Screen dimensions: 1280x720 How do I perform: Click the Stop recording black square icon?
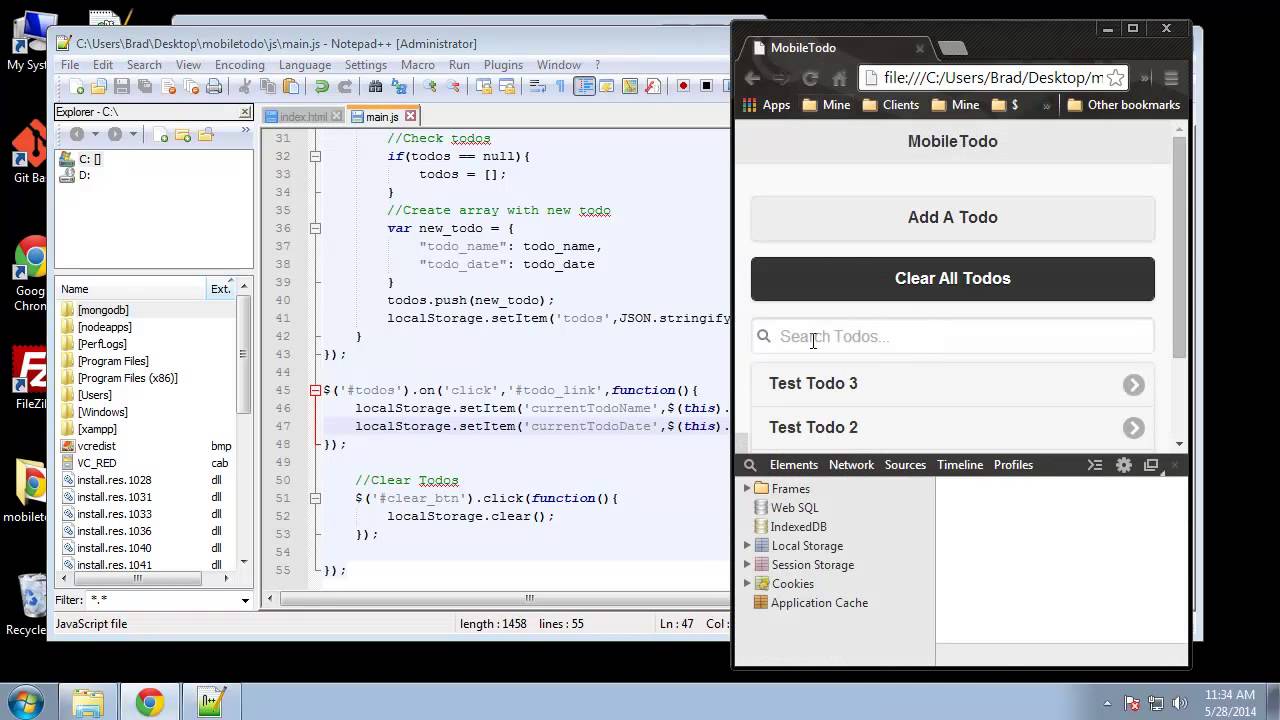pos(706,87)
